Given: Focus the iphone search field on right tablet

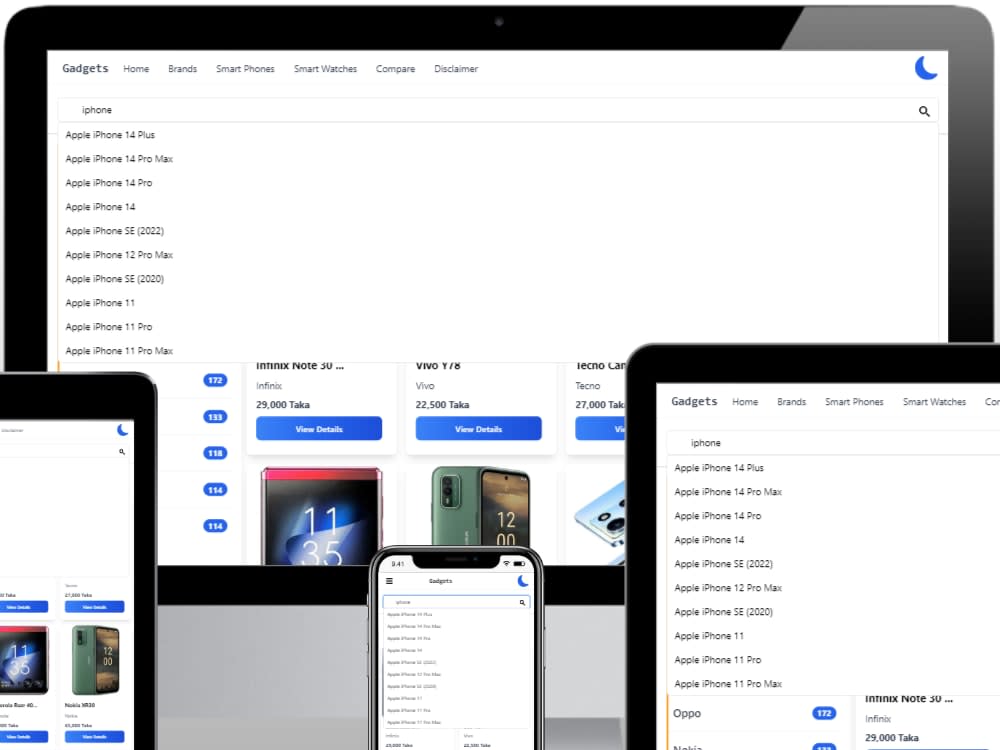Looking at the screenshot, I should (x=834, y=443).
